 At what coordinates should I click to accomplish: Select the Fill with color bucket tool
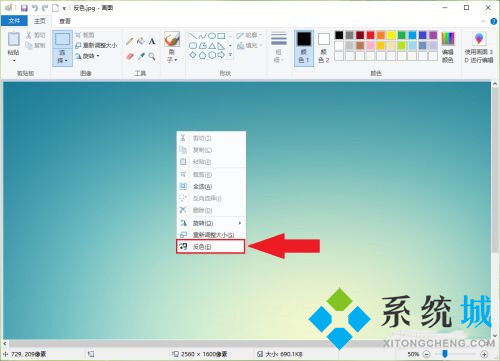pos(141,41)
